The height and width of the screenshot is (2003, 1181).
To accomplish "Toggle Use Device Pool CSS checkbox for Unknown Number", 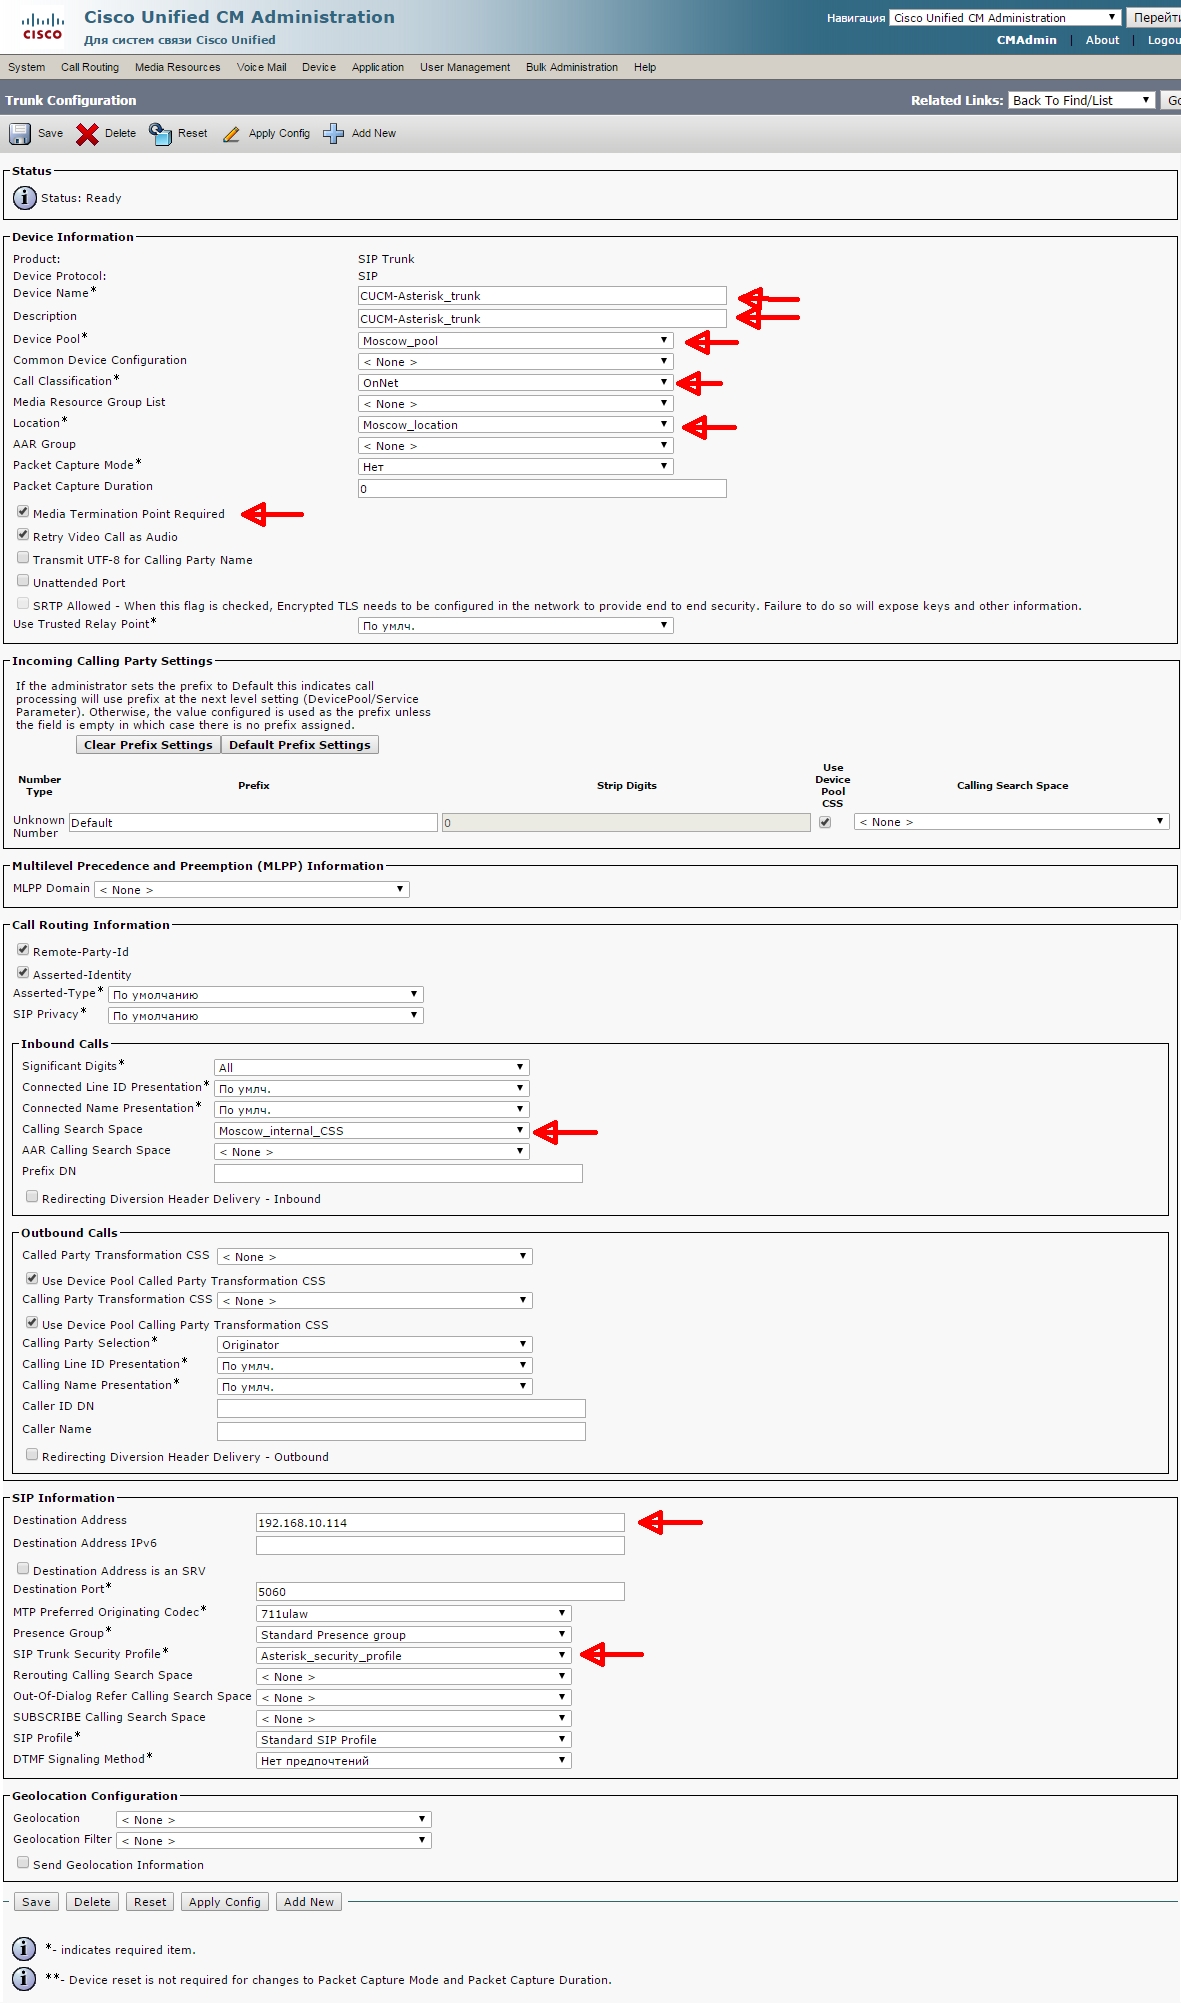I will tap(825, 822).
